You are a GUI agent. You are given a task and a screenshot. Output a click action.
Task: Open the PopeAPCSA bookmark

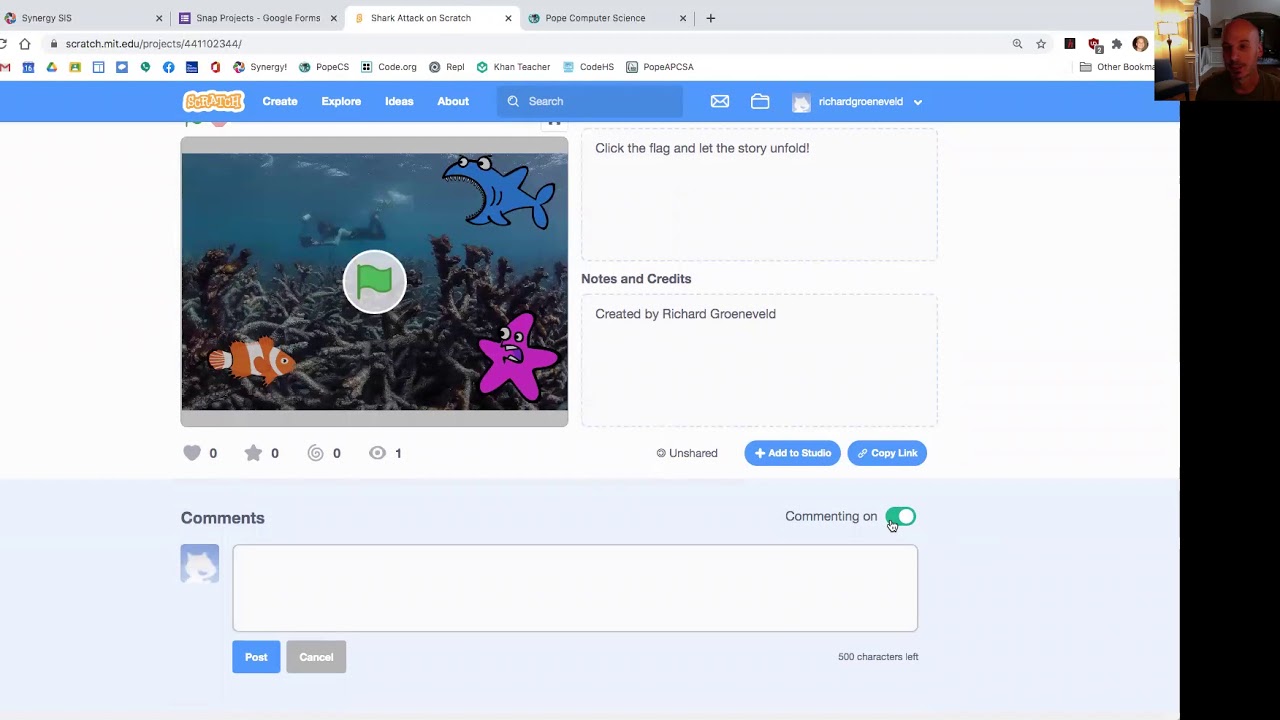(660, 67)
